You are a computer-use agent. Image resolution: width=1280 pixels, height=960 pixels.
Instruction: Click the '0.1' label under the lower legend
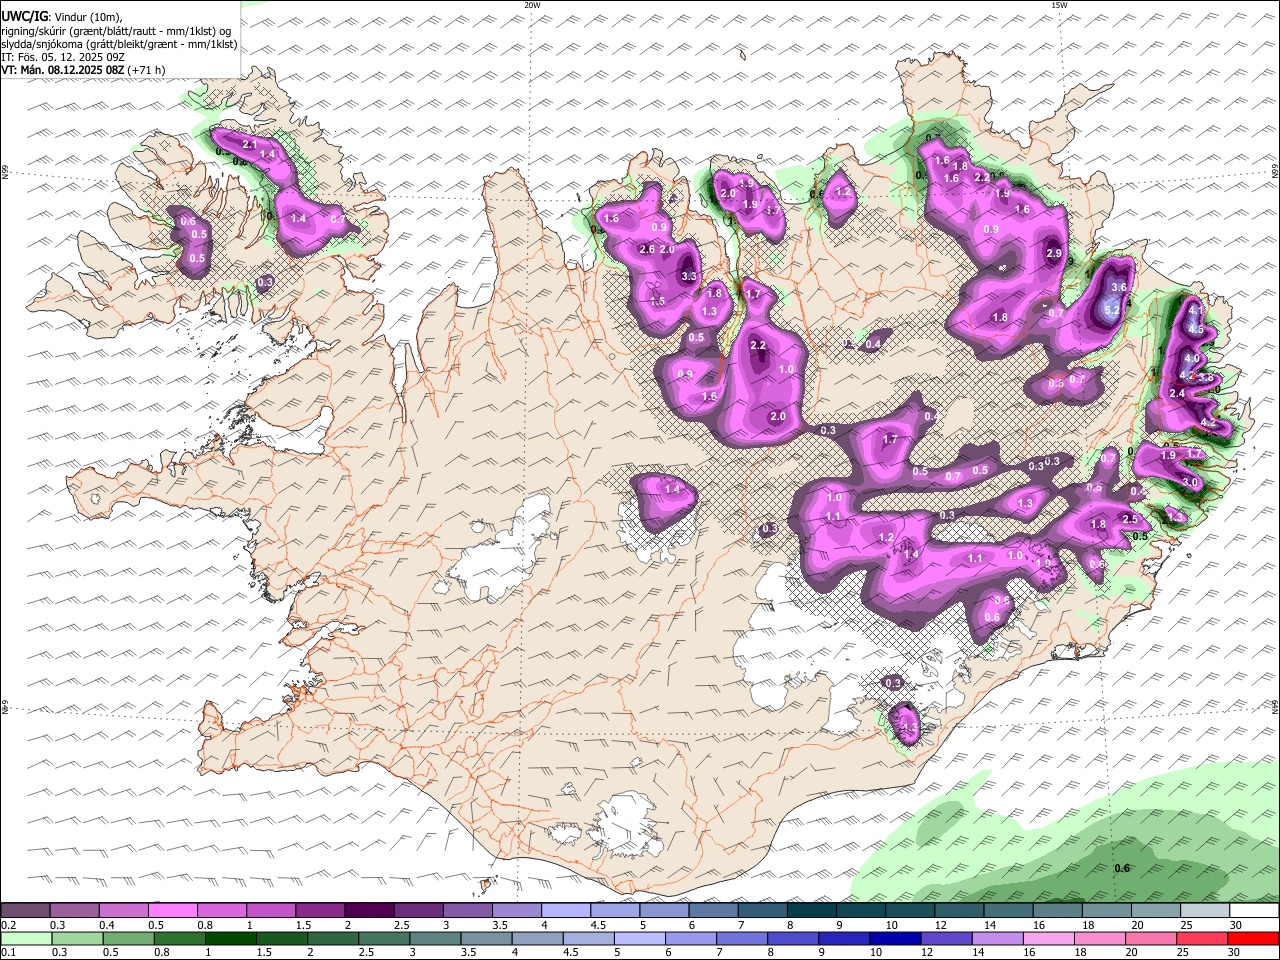coord(9,953)
